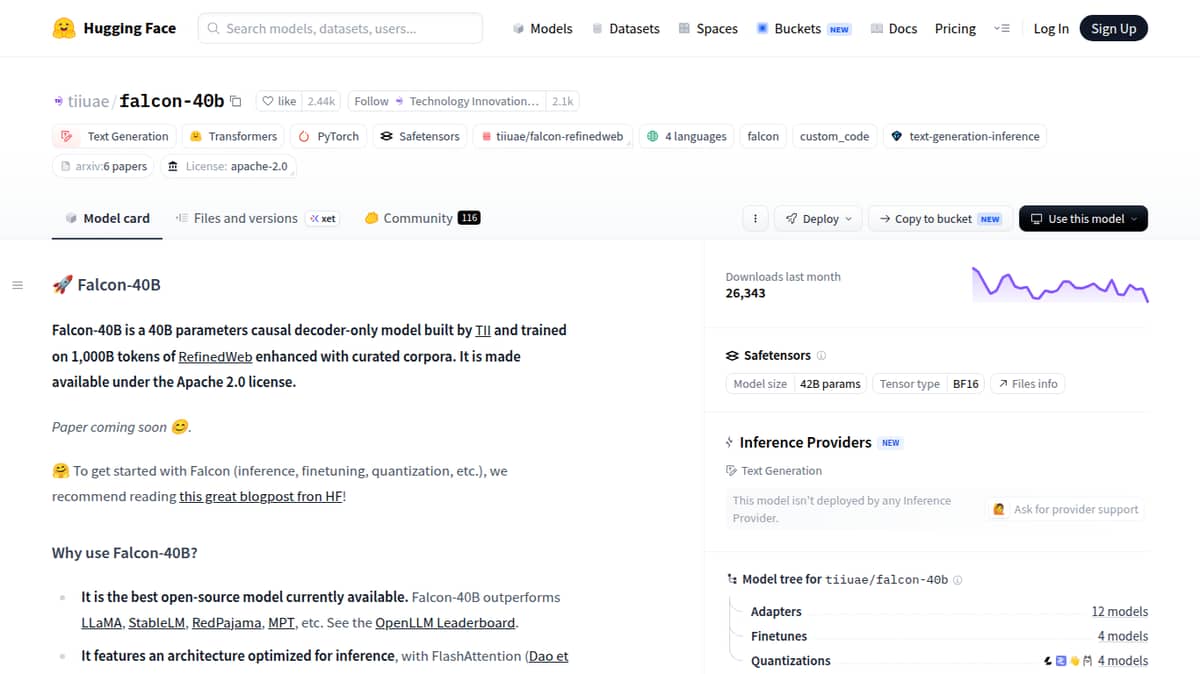Open the Docs nav item
The image size is (1200, 674).
[x=893, y=29]
